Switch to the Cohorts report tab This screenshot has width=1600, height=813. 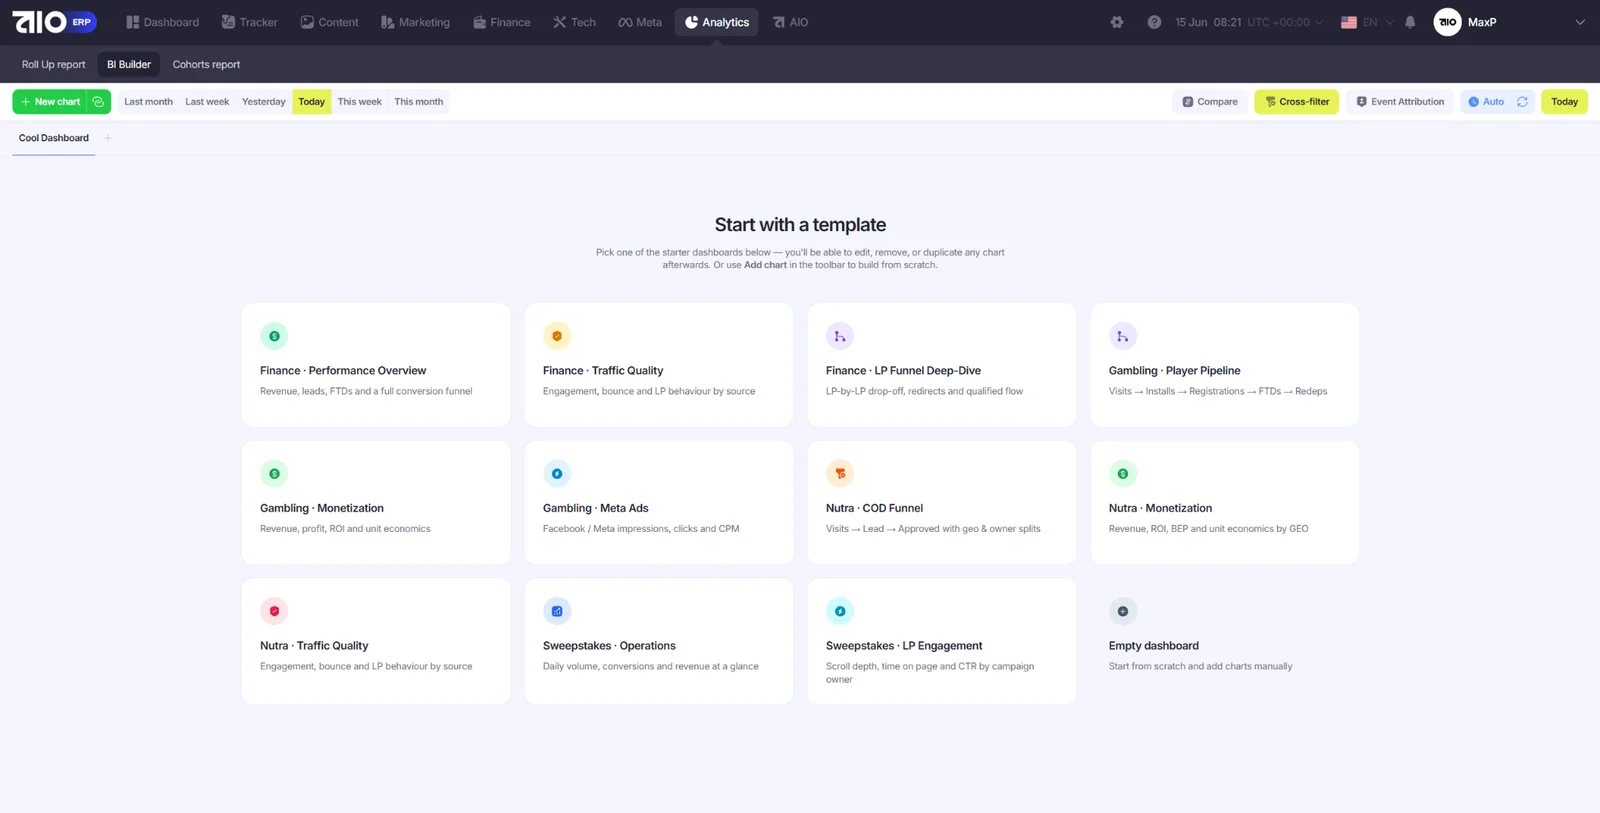point(206,64)
